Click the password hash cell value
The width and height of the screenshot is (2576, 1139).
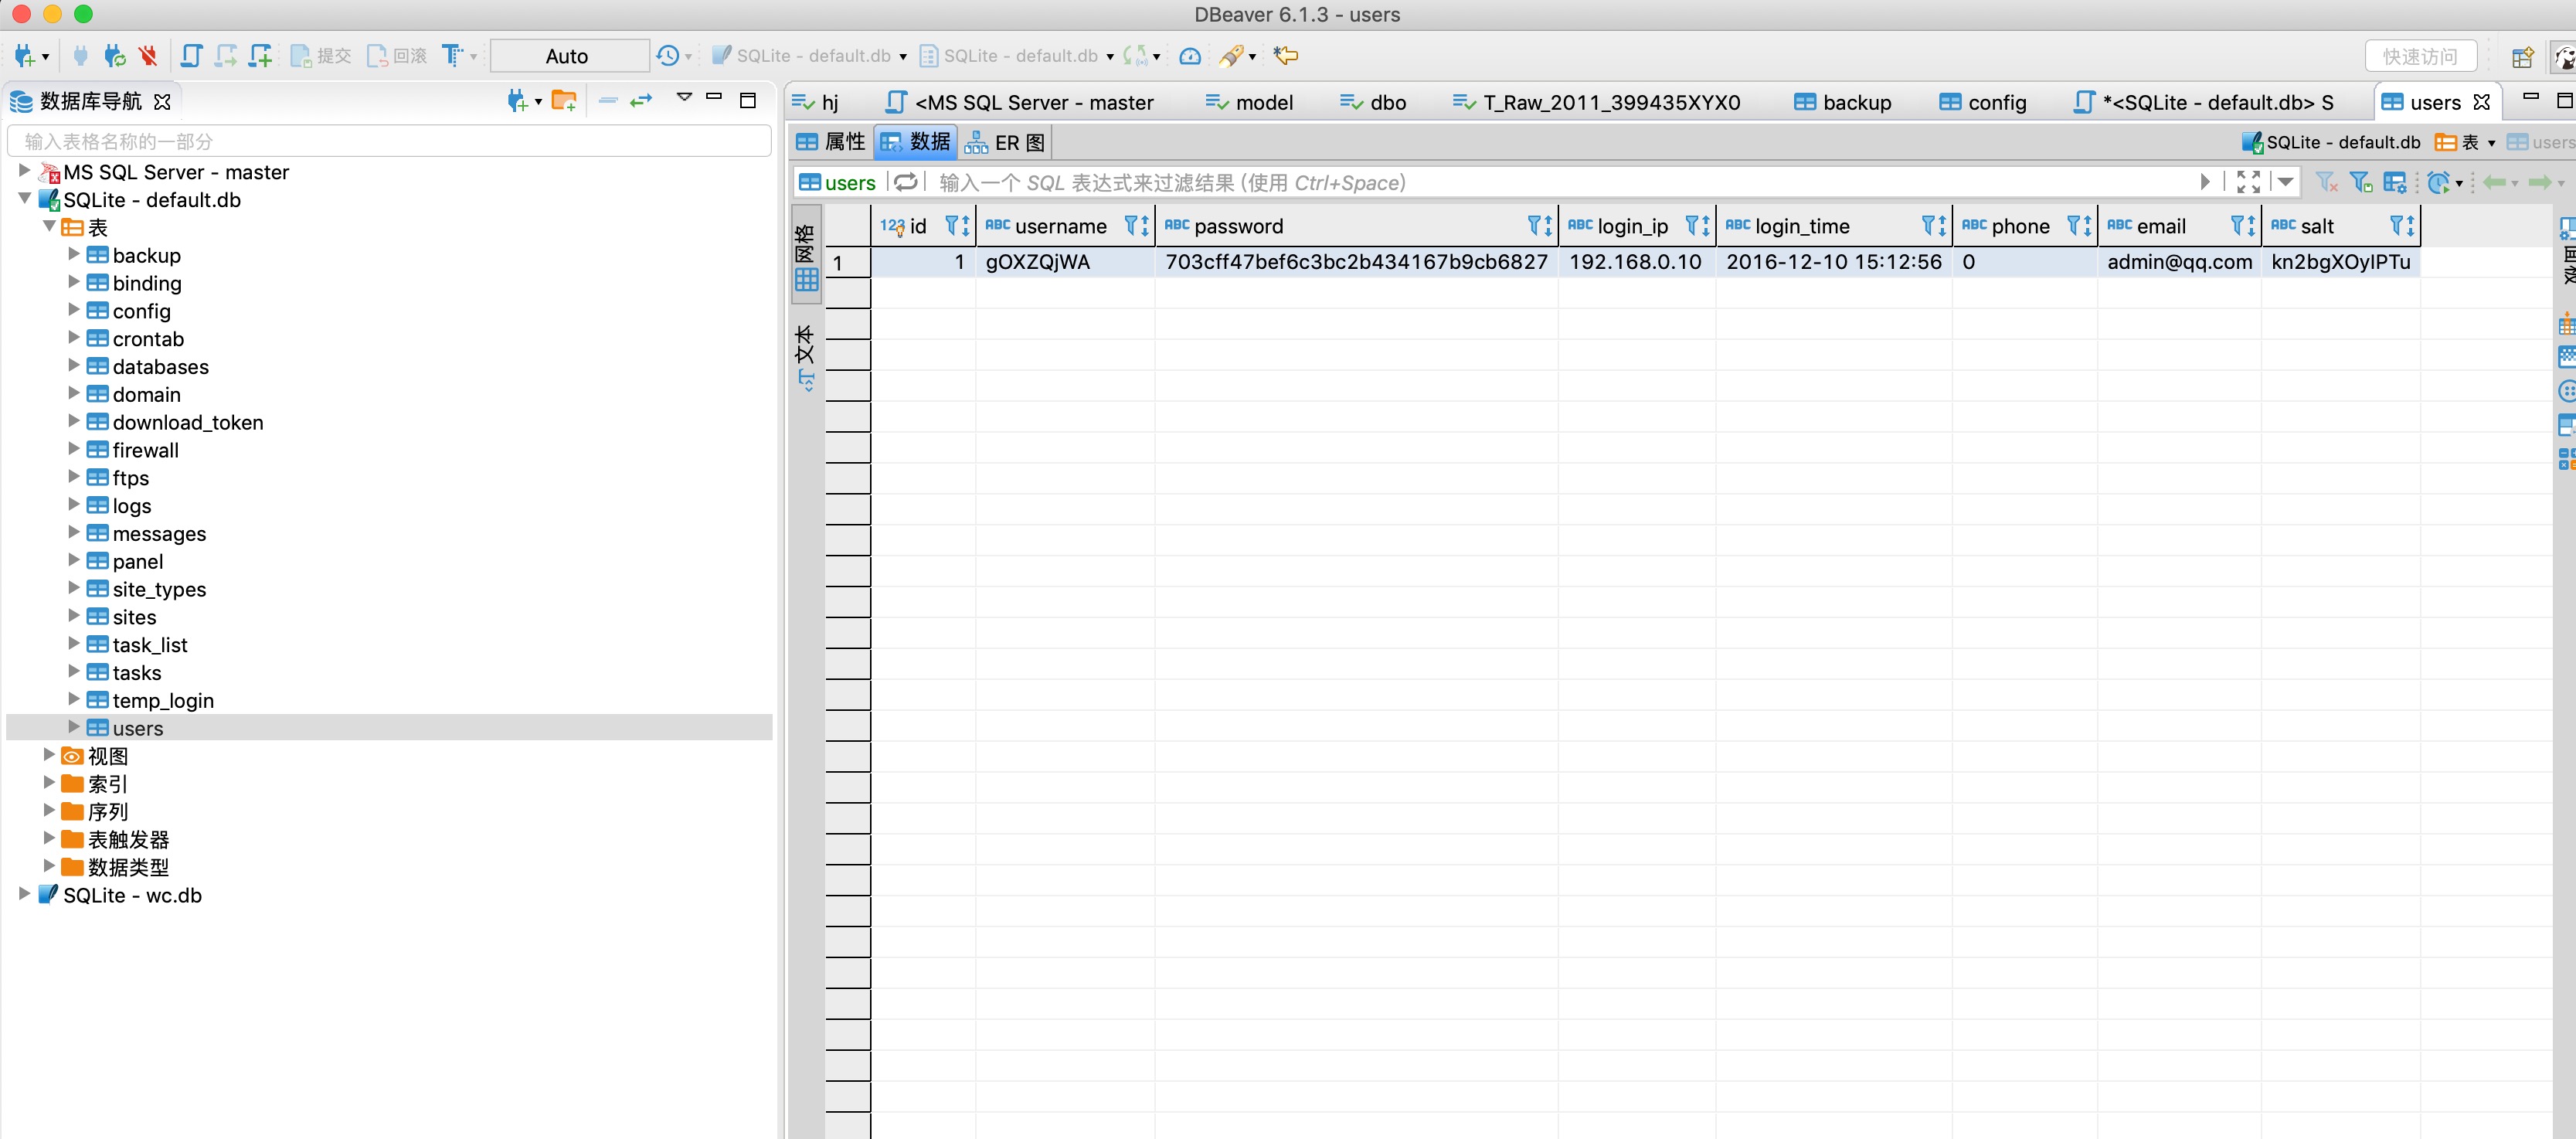1355,262
